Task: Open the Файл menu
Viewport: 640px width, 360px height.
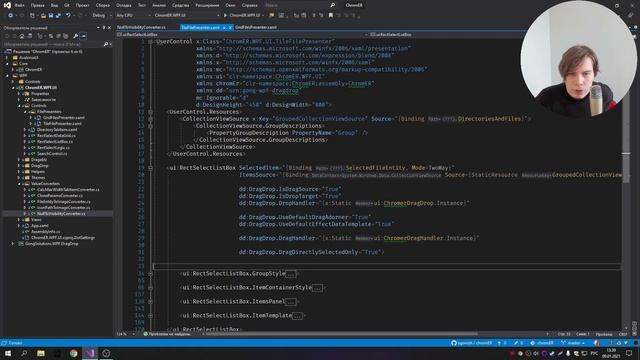Action: (x=19, y=5)
